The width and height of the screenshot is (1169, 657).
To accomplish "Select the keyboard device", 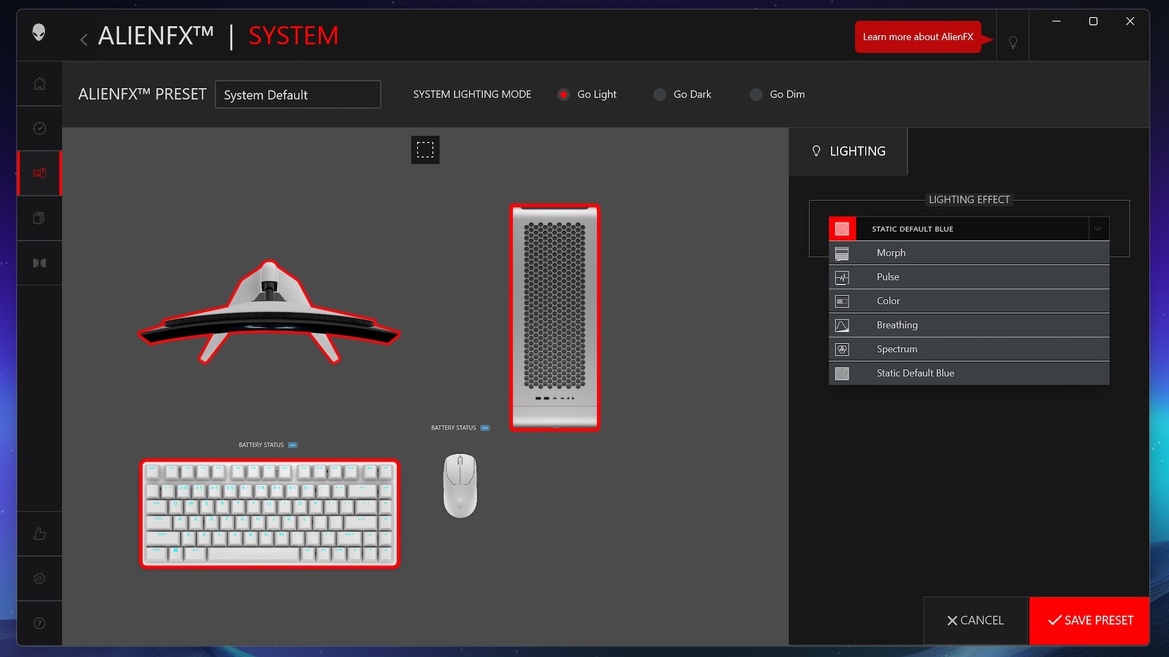I will tap(269, 514).
